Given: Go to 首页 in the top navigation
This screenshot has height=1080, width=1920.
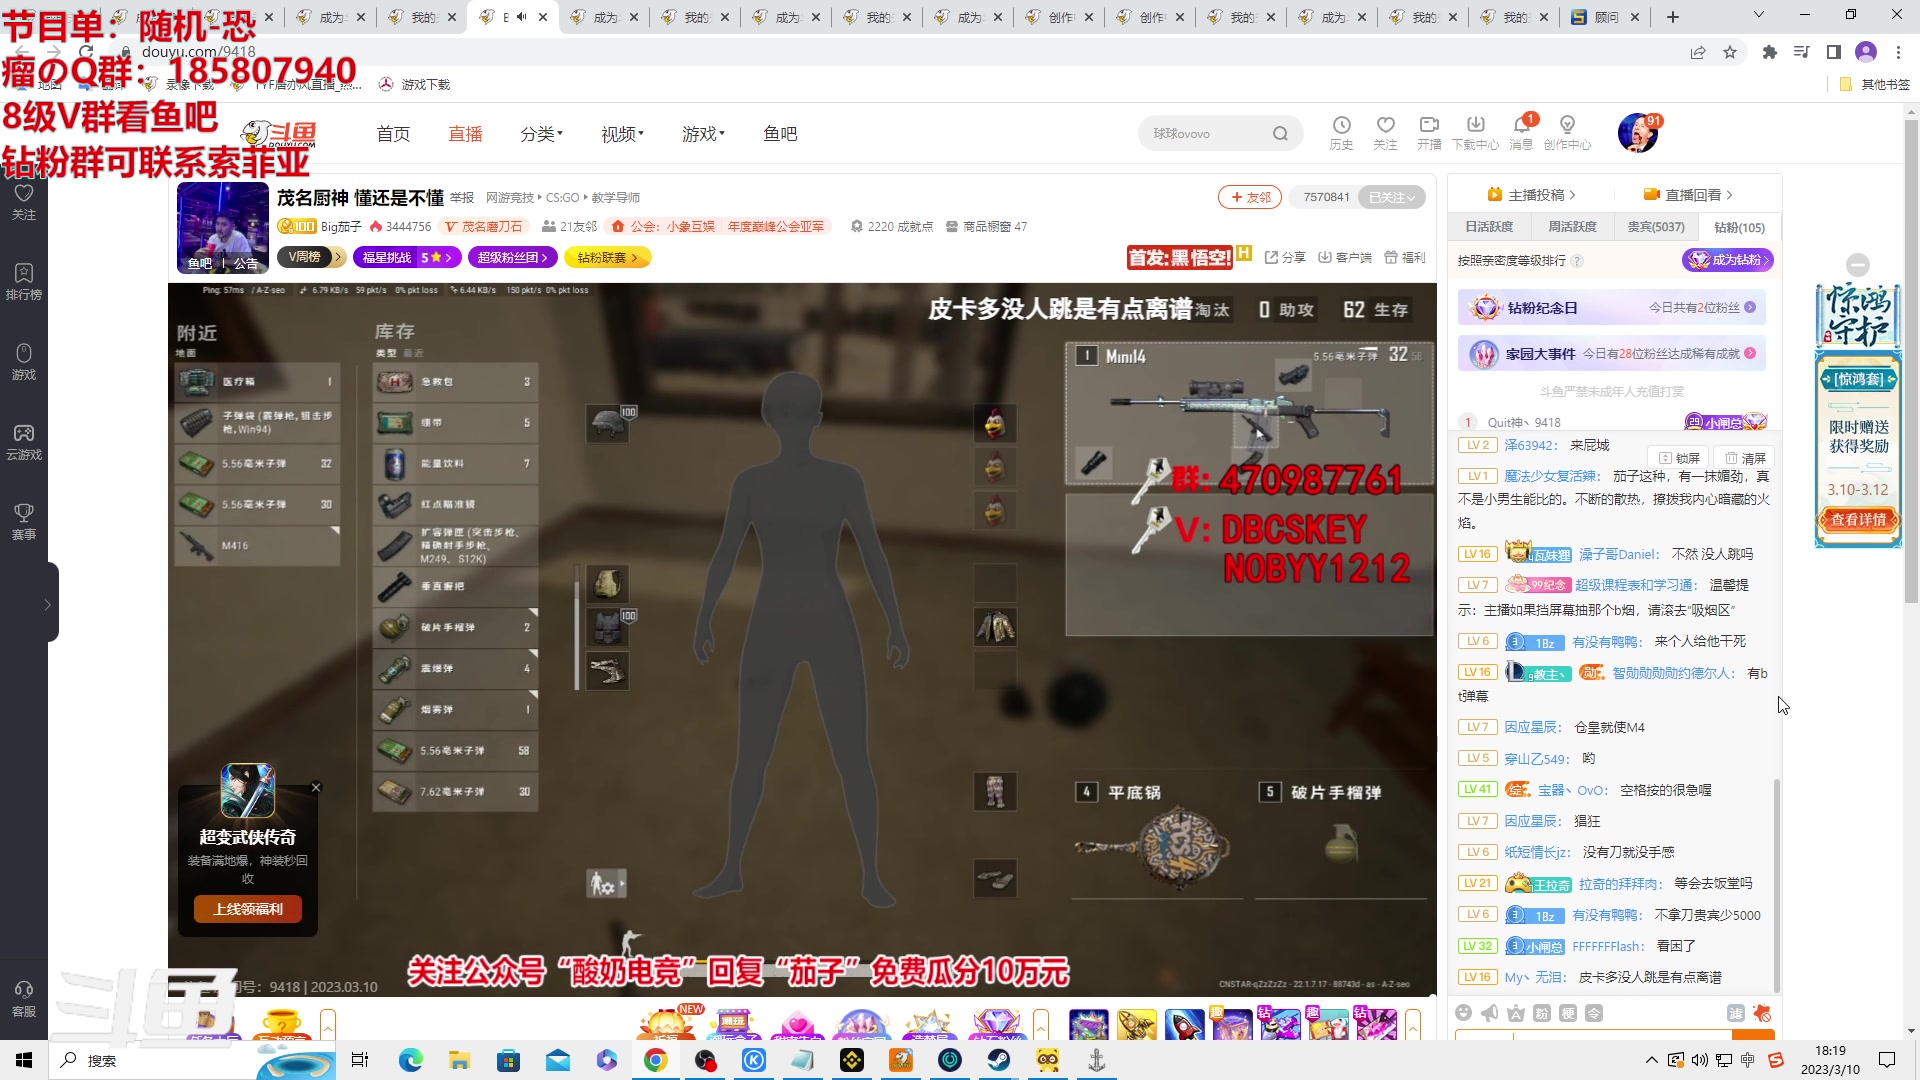Looking at the screenshot, I should (393, 134).
